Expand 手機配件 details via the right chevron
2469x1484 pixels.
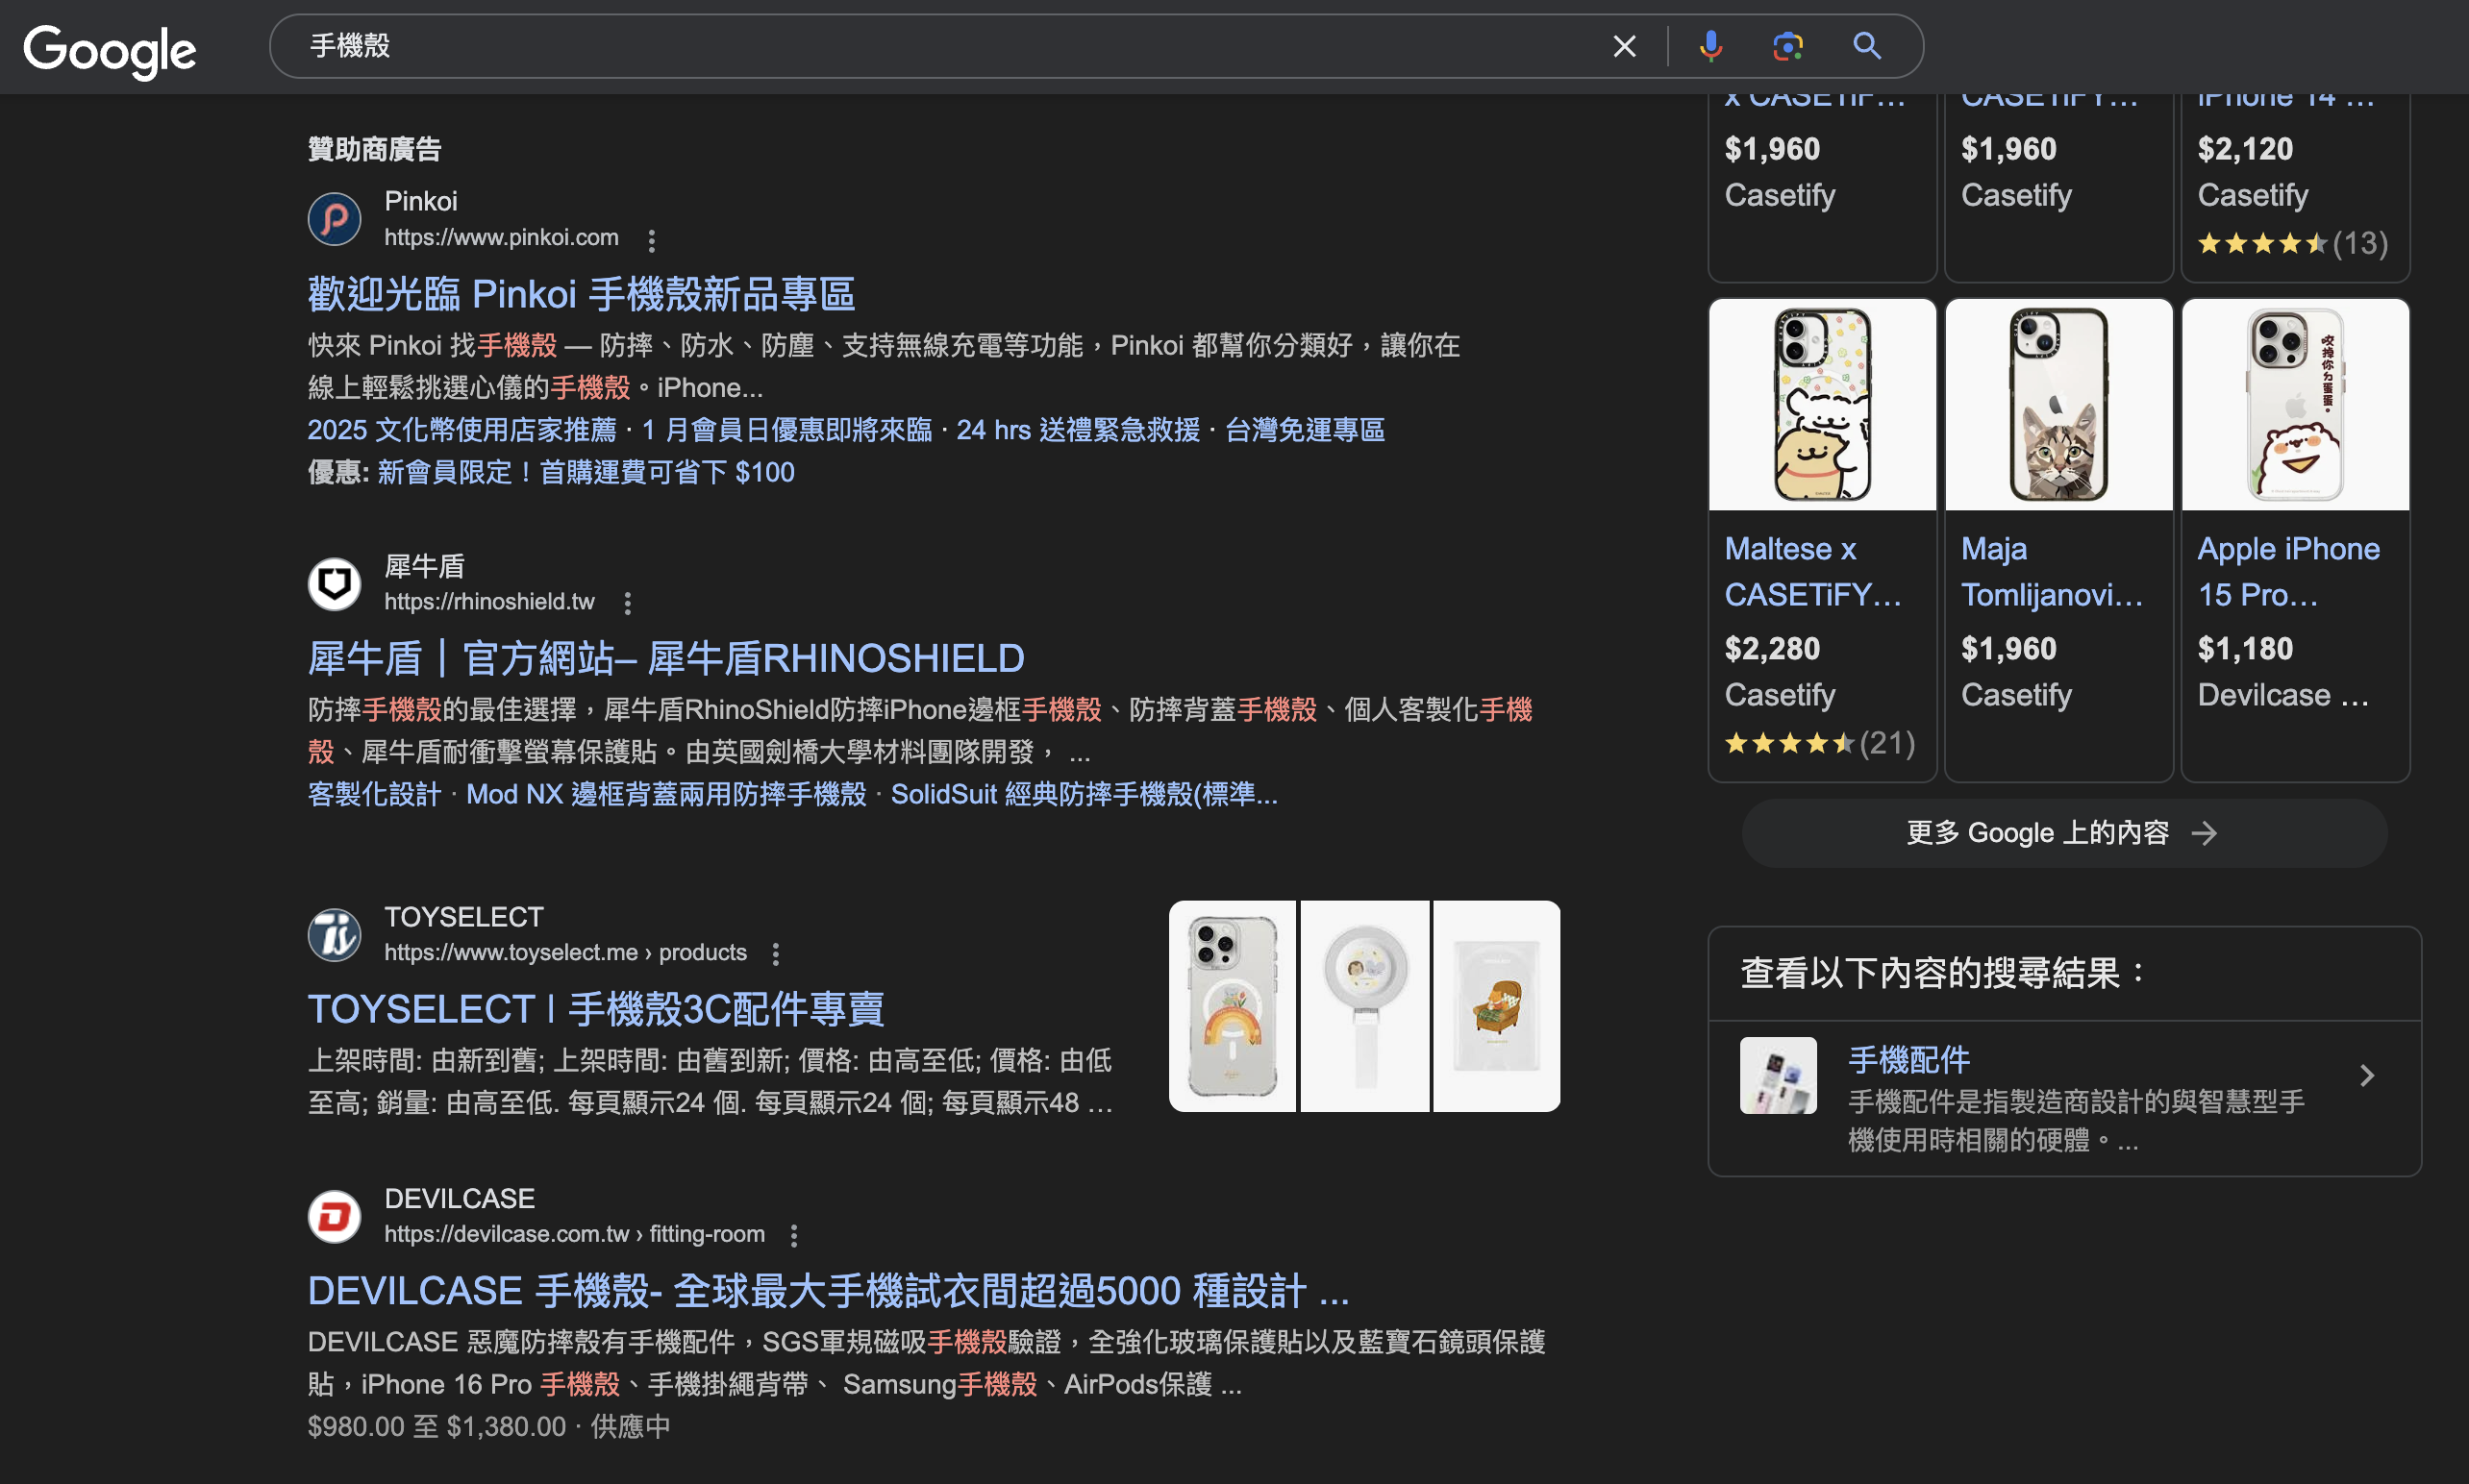click(x=2367, y=1075)
